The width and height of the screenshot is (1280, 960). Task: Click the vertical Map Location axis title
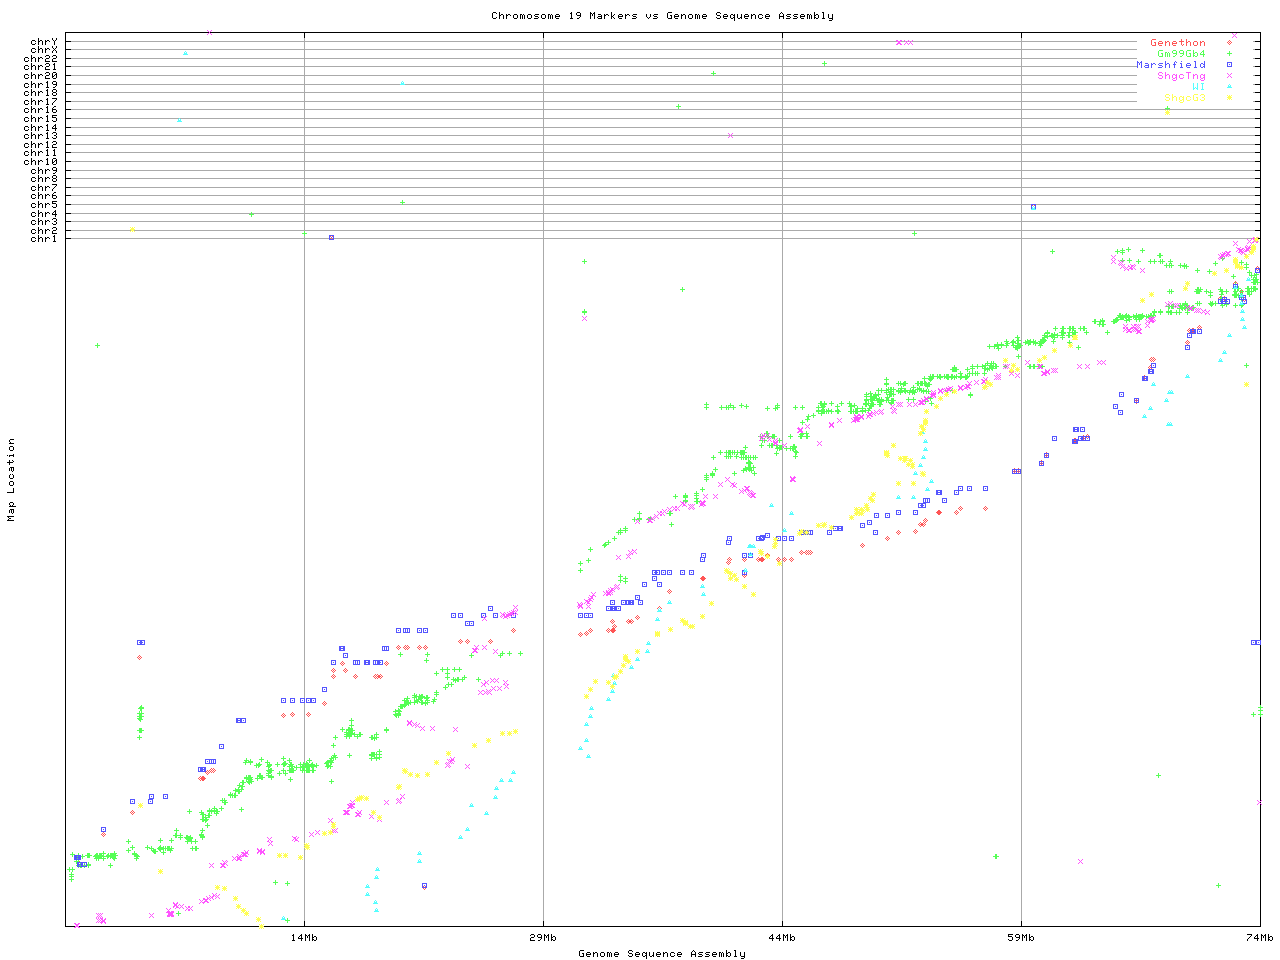pyautogui.click(x=12, y=480)
